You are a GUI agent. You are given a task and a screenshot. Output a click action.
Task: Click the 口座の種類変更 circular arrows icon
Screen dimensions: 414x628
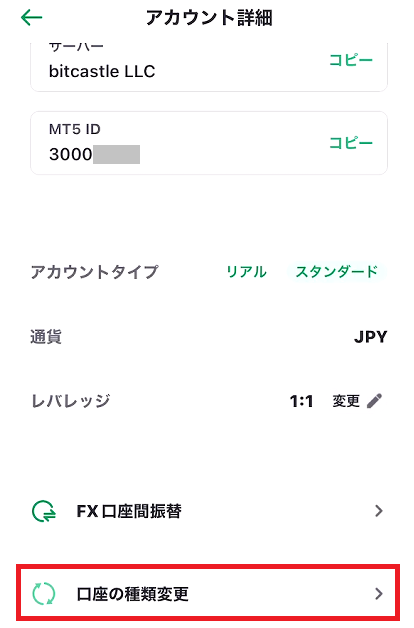44,594
